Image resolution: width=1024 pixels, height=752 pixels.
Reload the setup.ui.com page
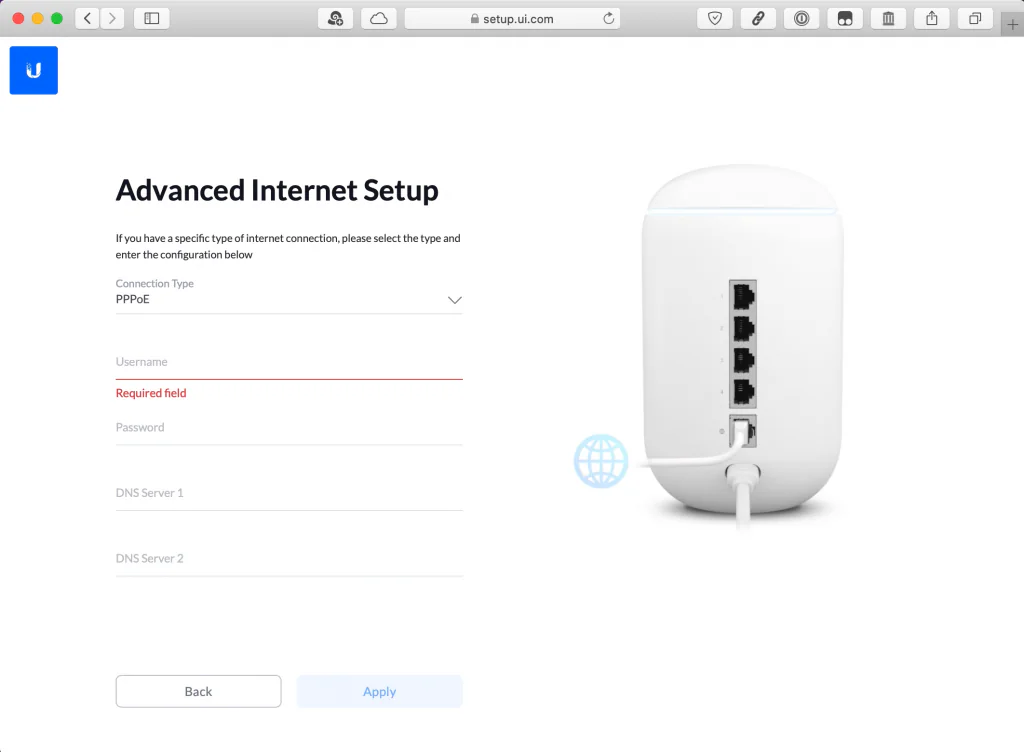tap(609, 18)
